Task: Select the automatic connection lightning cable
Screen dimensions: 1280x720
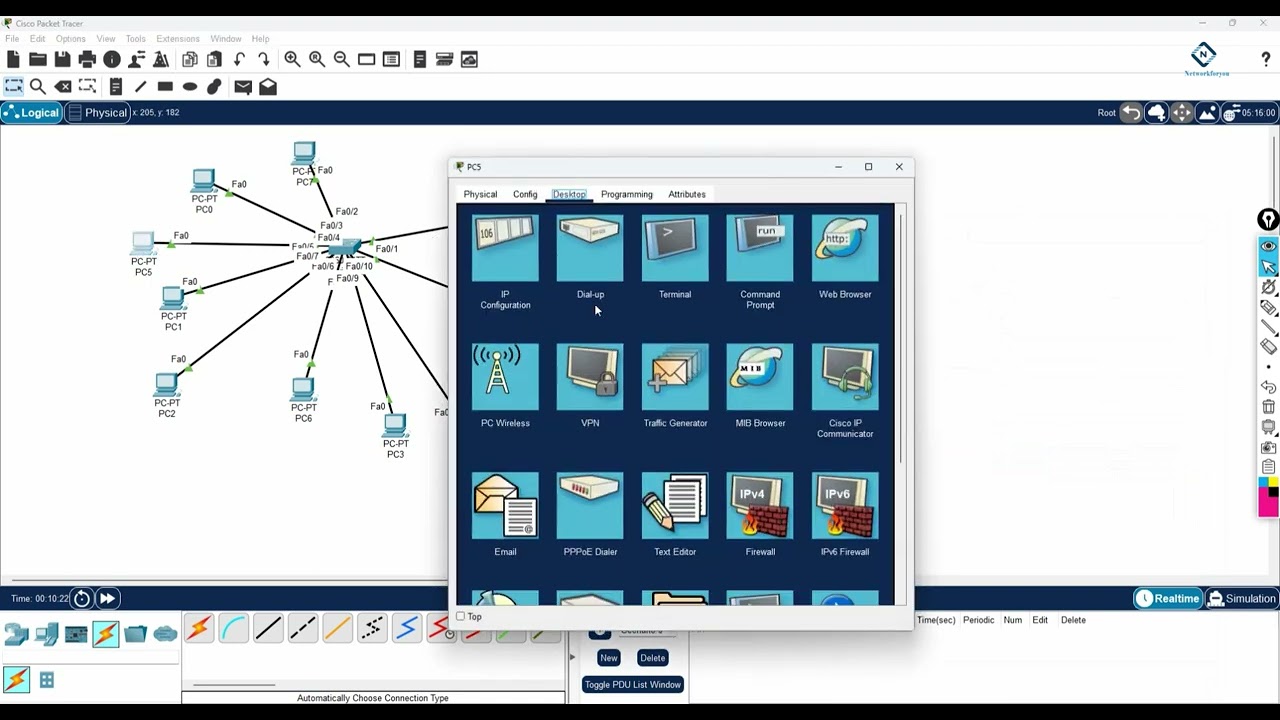Action: click(198, 628)
